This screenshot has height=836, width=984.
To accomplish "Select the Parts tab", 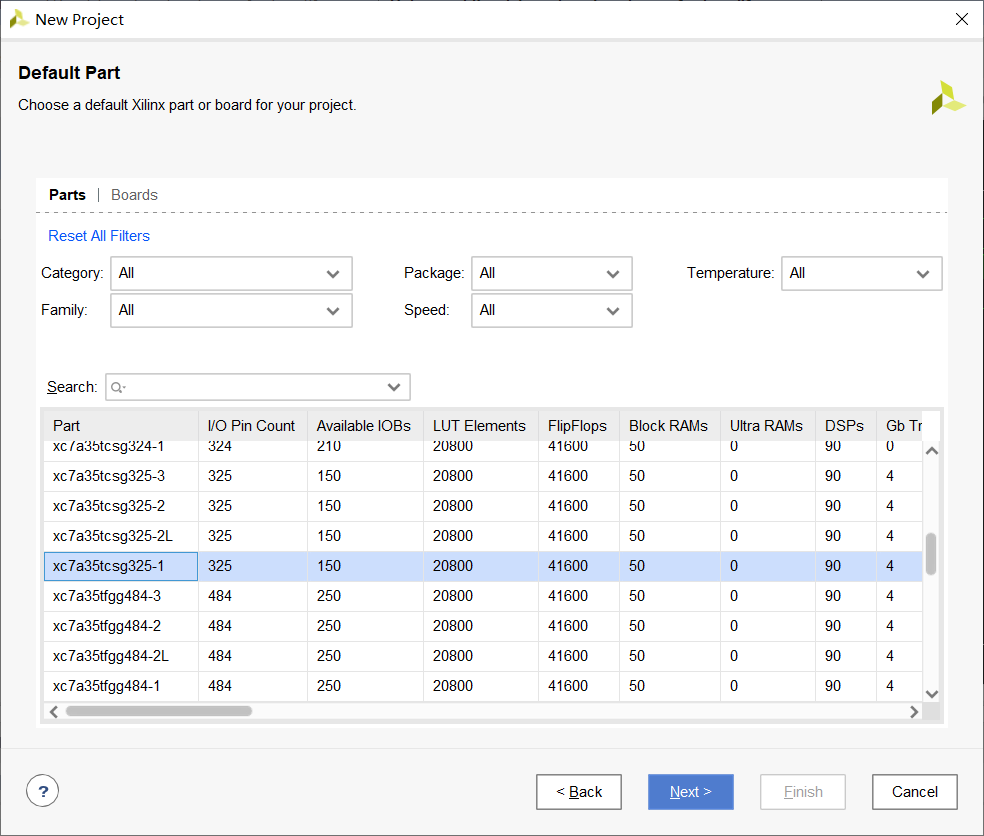I will click(x=67, y=195).
